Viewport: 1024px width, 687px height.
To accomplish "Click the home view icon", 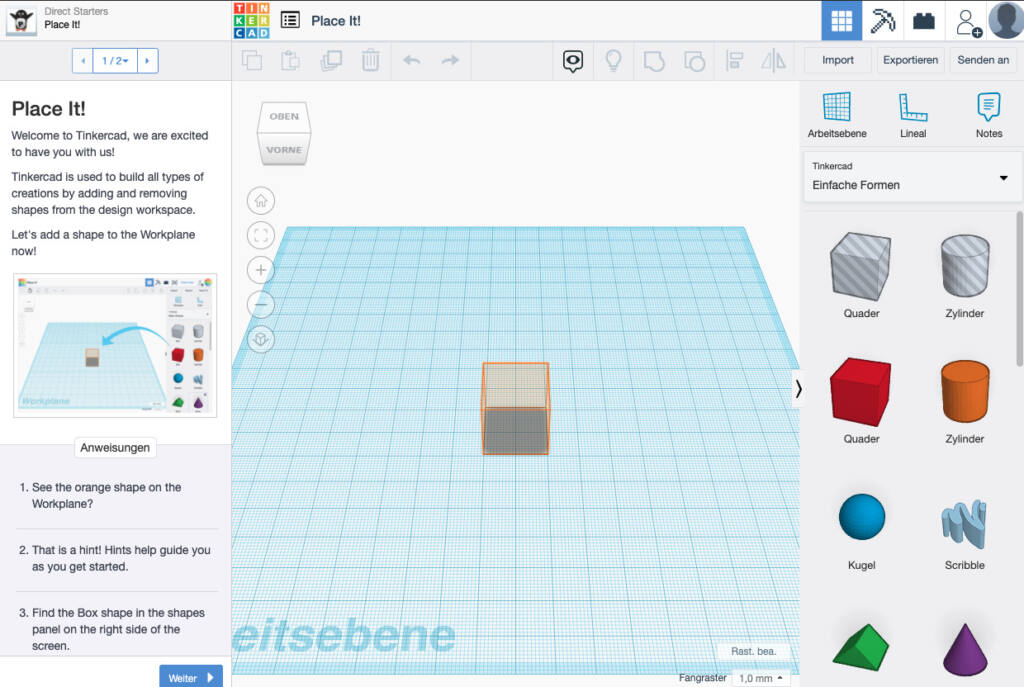I will (261, 200).
